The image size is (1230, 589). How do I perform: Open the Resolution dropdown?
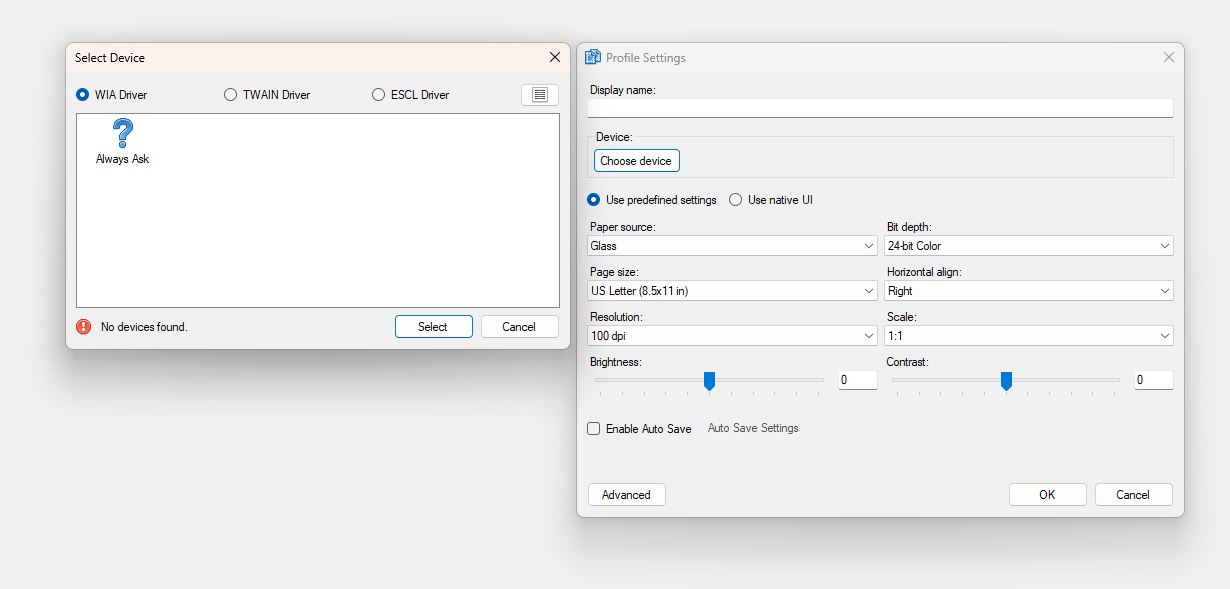[x=732, y=336]
